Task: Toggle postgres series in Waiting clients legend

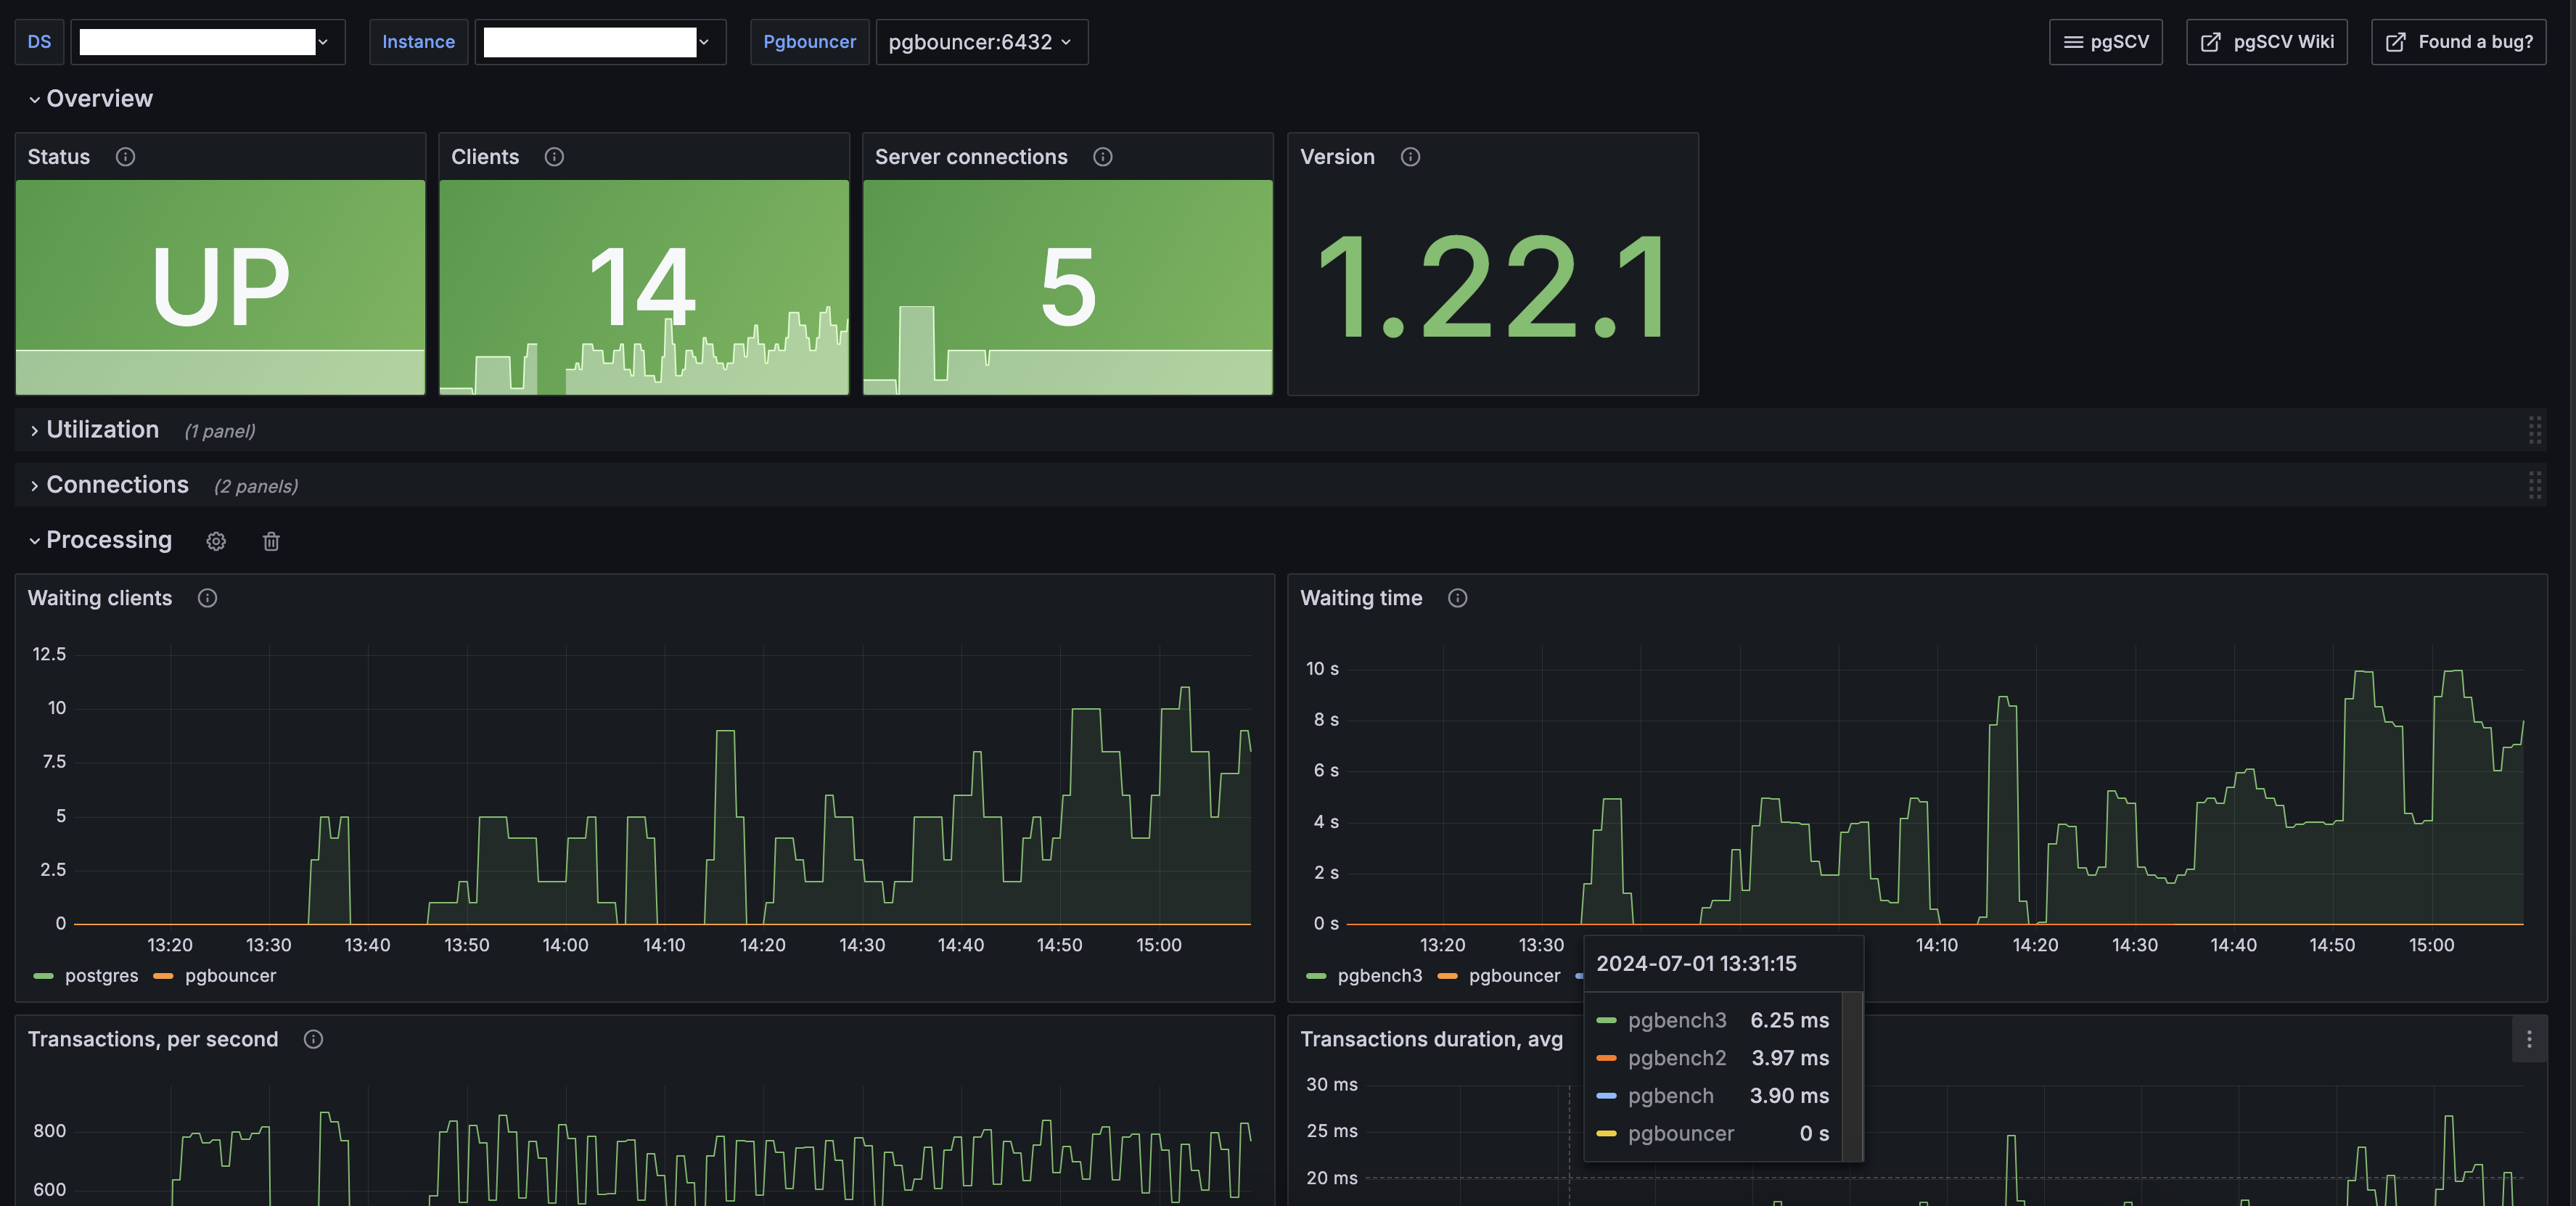Action: point(101,976)
